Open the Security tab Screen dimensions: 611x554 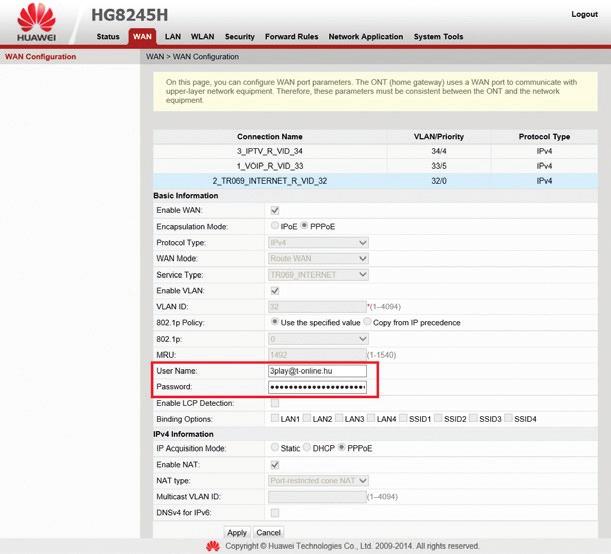[x=240, y=37]
